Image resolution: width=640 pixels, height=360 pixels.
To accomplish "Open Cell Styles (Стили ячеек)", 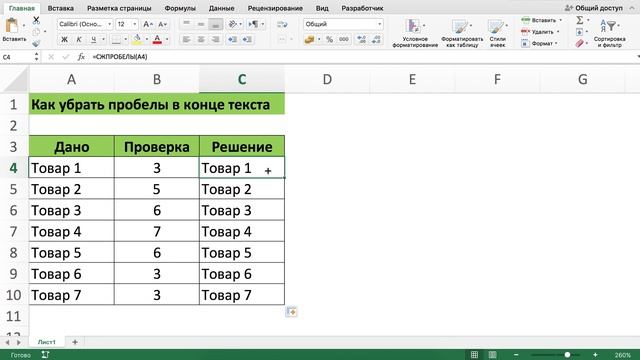I will click(497, 33).
